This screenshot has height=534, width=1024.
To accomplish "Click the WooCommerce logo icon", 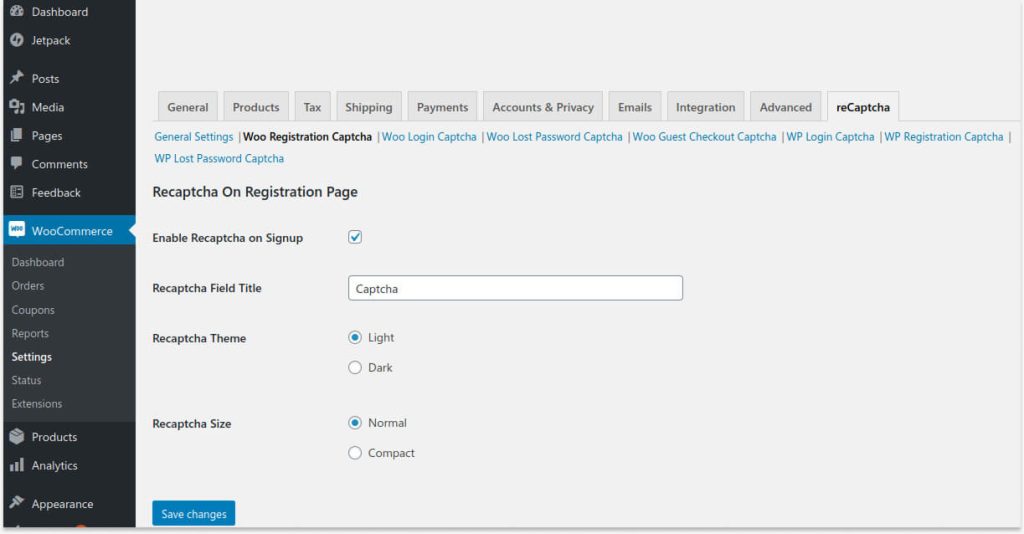I will 17,230.
